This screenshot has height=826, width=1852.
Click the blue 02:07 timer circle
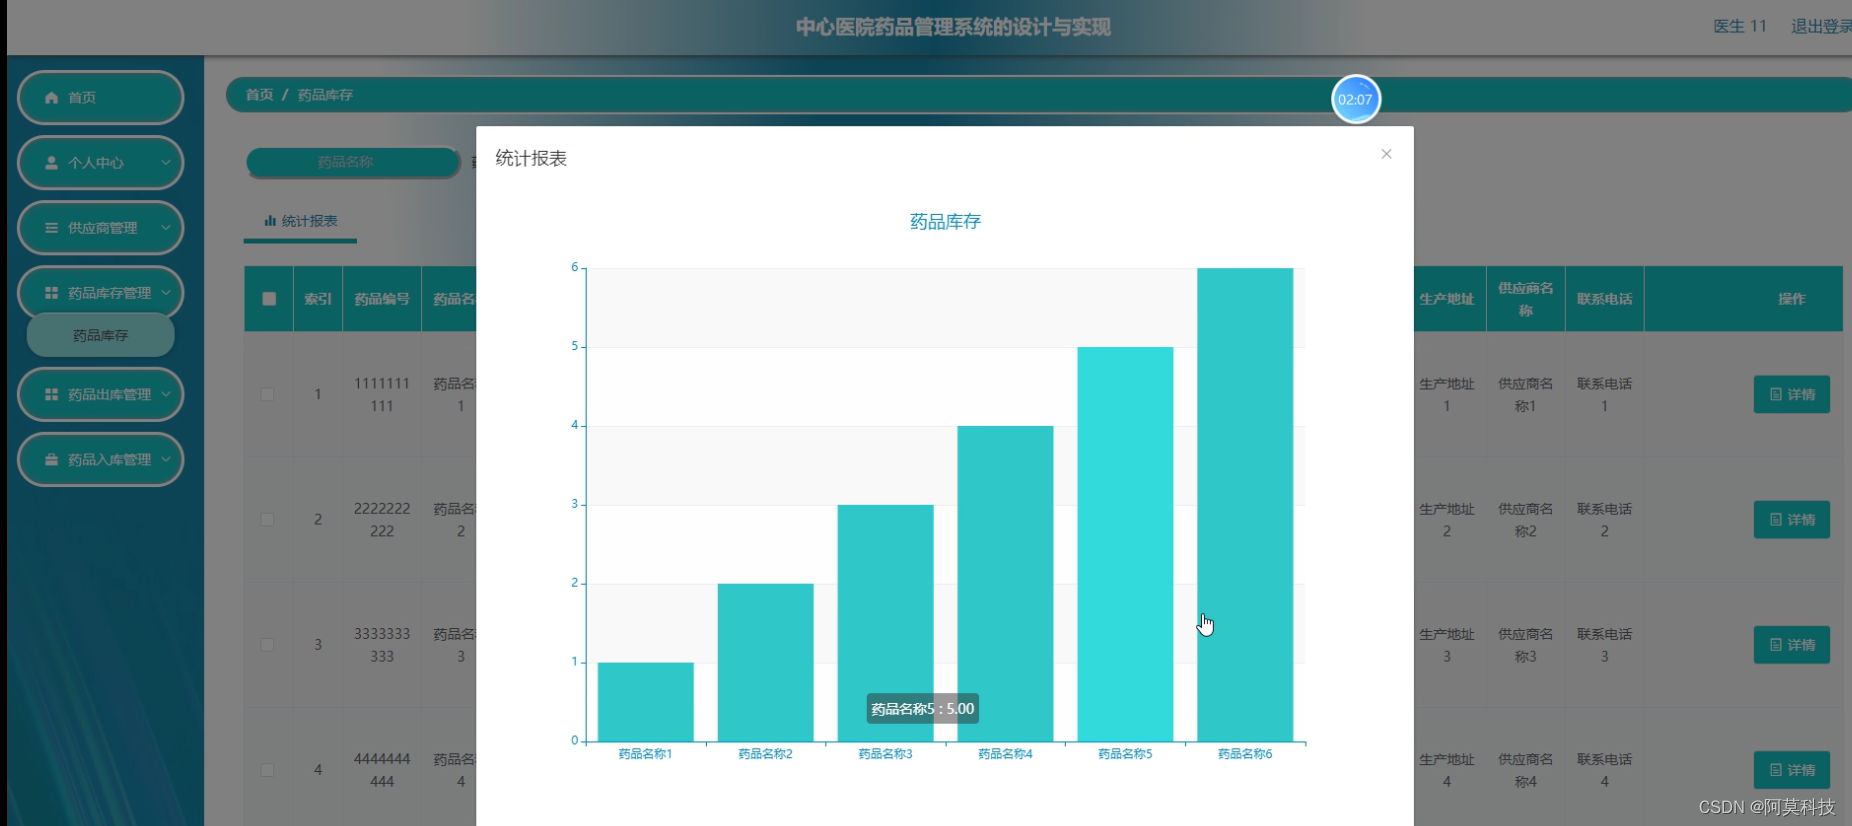pyautogui.click(x=1356, y=99)
